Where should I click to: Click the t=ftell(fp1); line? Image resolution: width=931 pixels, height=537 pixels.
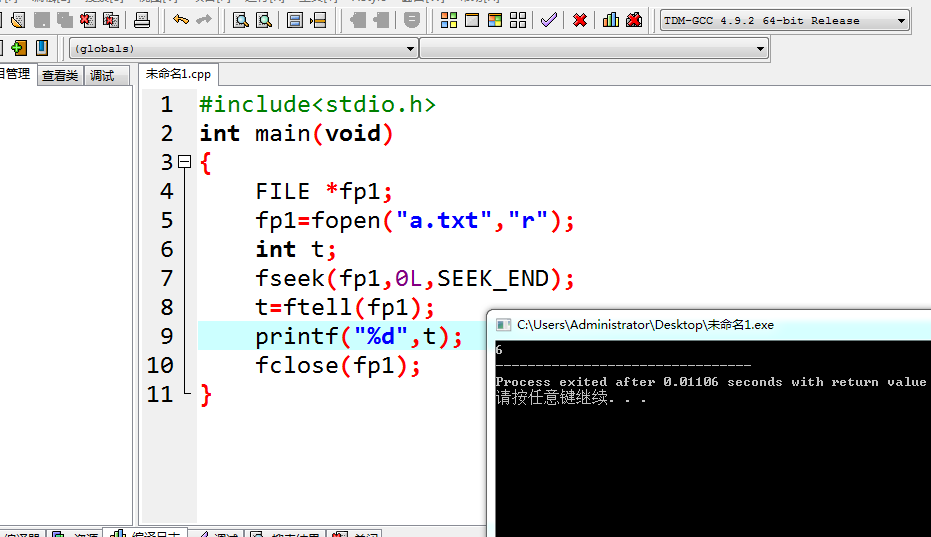coord(345,308)
